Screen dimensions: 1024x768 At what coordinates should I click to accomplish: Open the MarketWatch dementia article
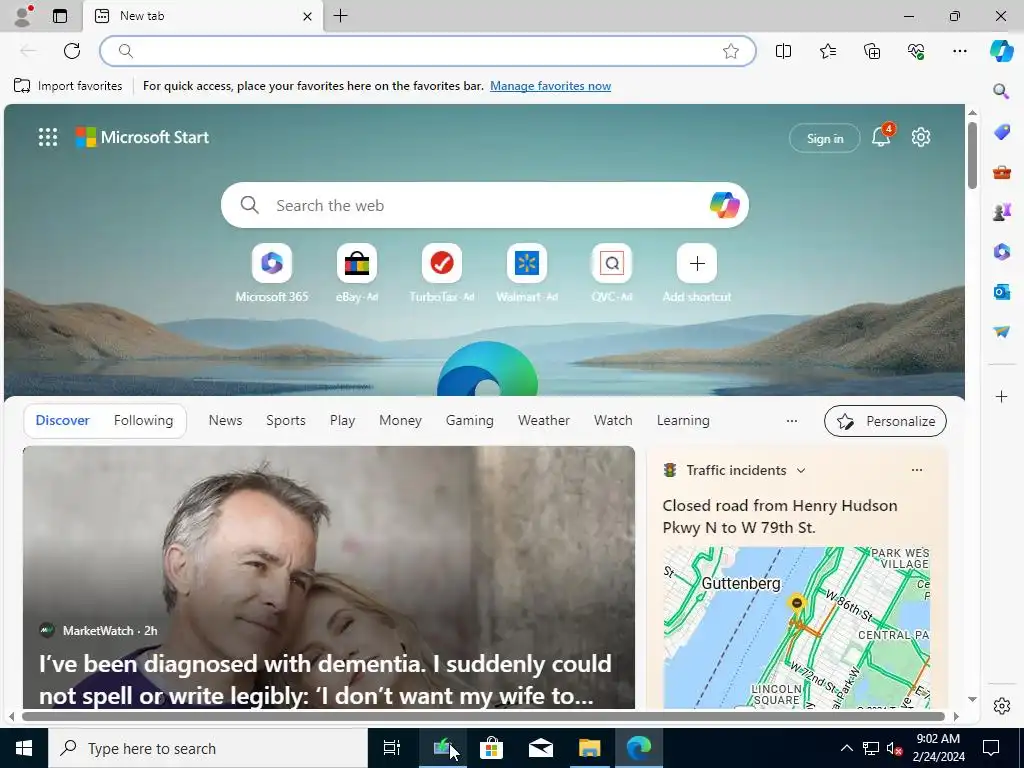(x=328, y=577)
